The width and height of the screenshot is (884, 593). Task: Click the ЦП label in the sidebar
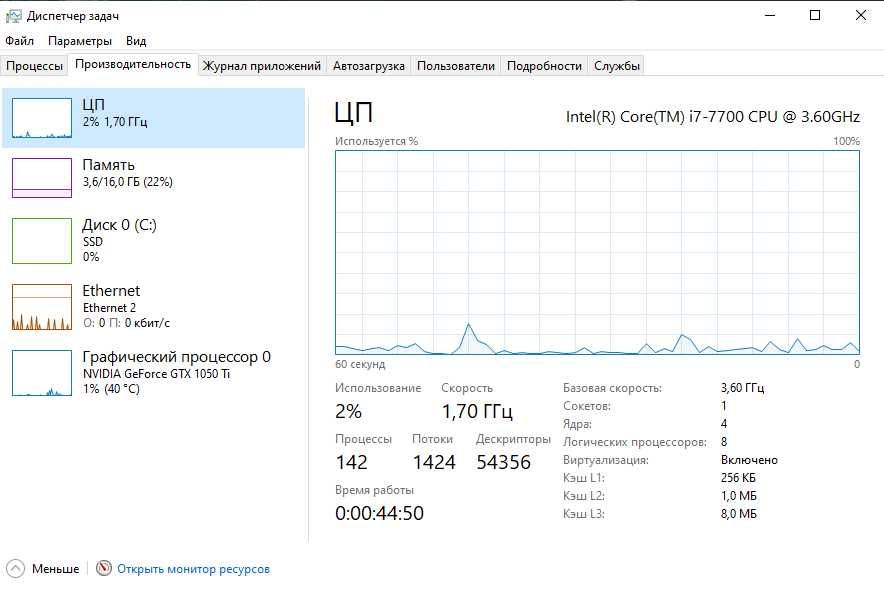[94, 105]
